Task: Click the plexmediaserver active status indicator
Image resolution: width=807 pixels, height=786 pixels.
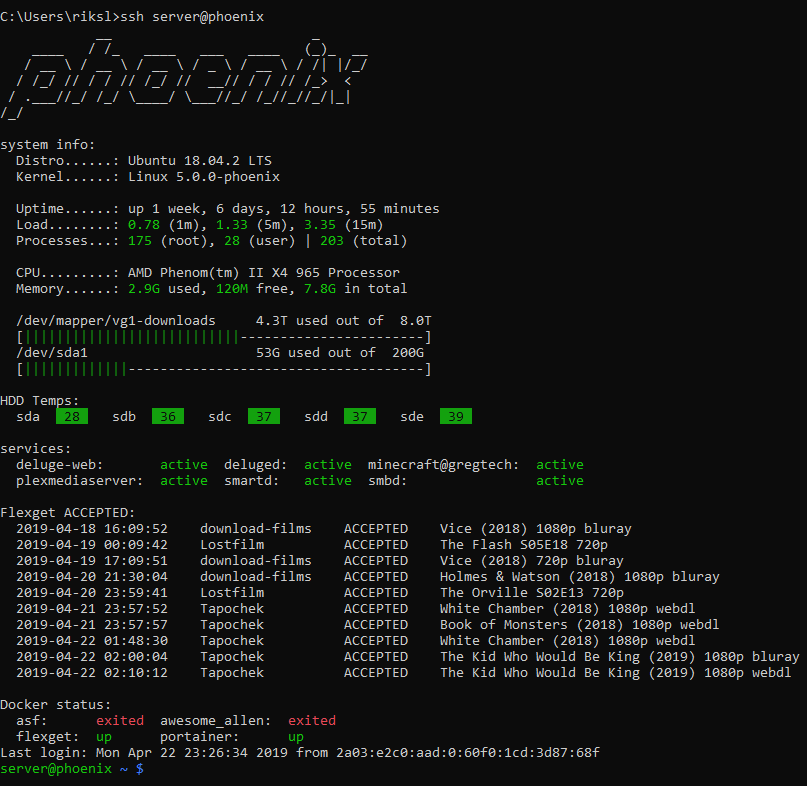Action: coord(183,480)
